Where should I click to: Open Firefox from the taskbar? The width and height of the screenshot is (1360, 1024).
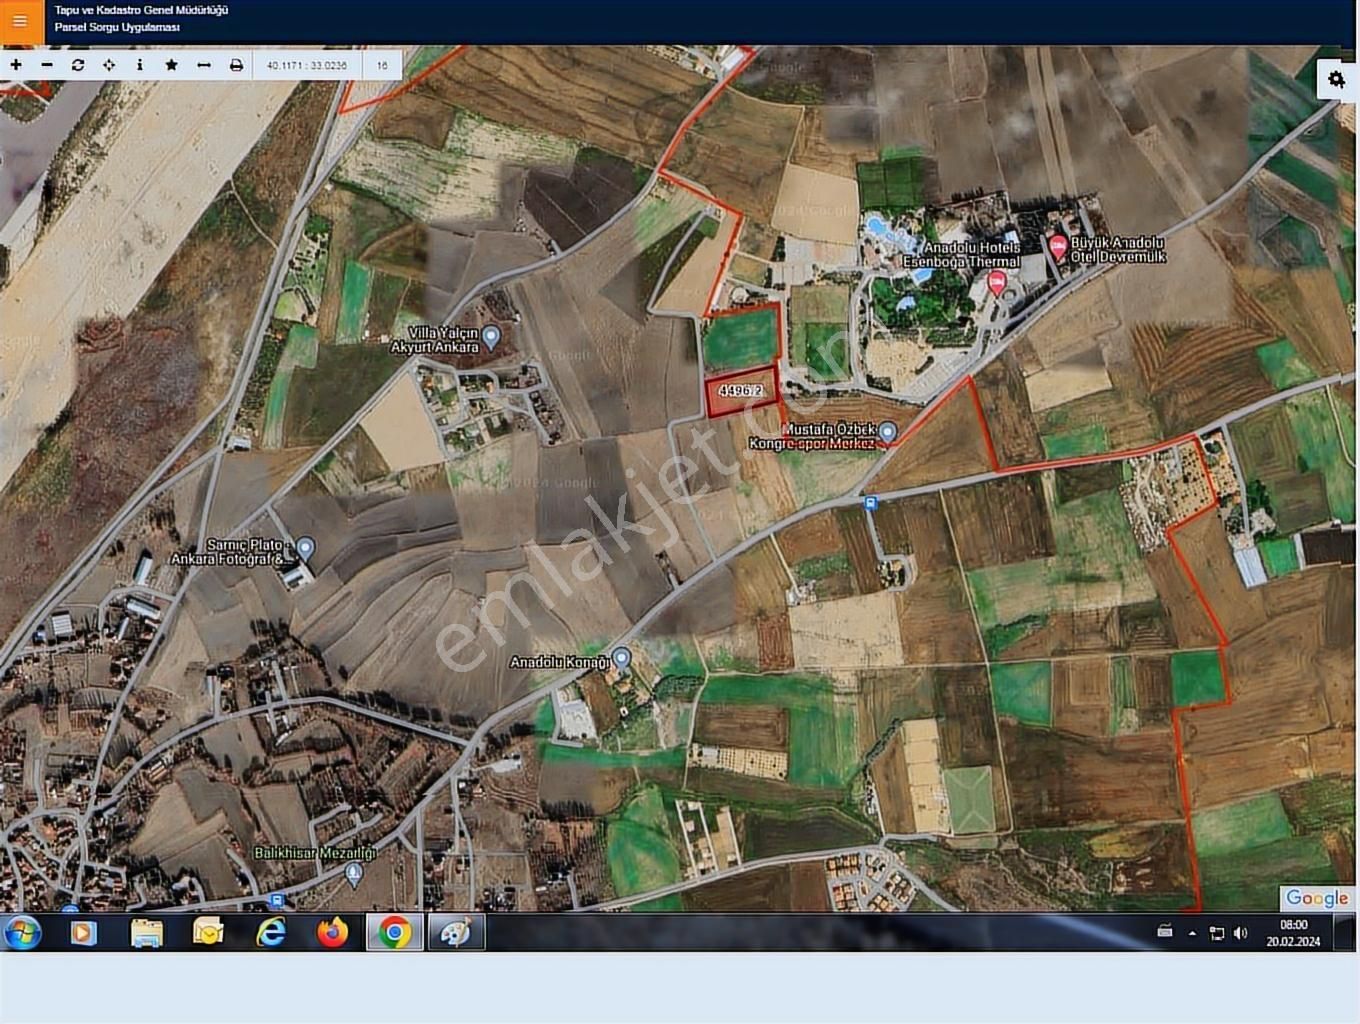pos(332,933)
